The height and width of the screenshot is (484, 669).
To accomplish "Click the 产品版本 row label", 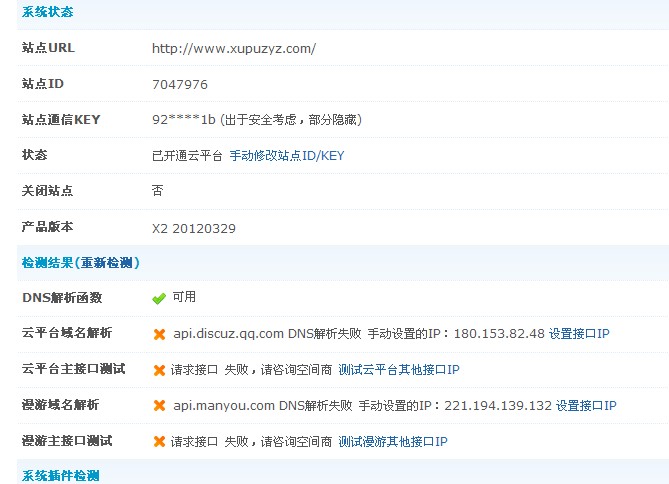I will tap(47, 227).
